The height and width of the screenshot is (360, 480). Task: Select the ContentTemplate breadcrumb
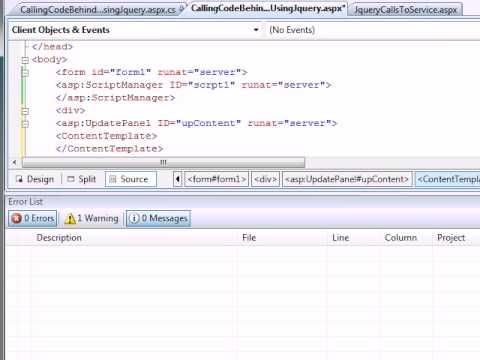[x=448, y=179]
